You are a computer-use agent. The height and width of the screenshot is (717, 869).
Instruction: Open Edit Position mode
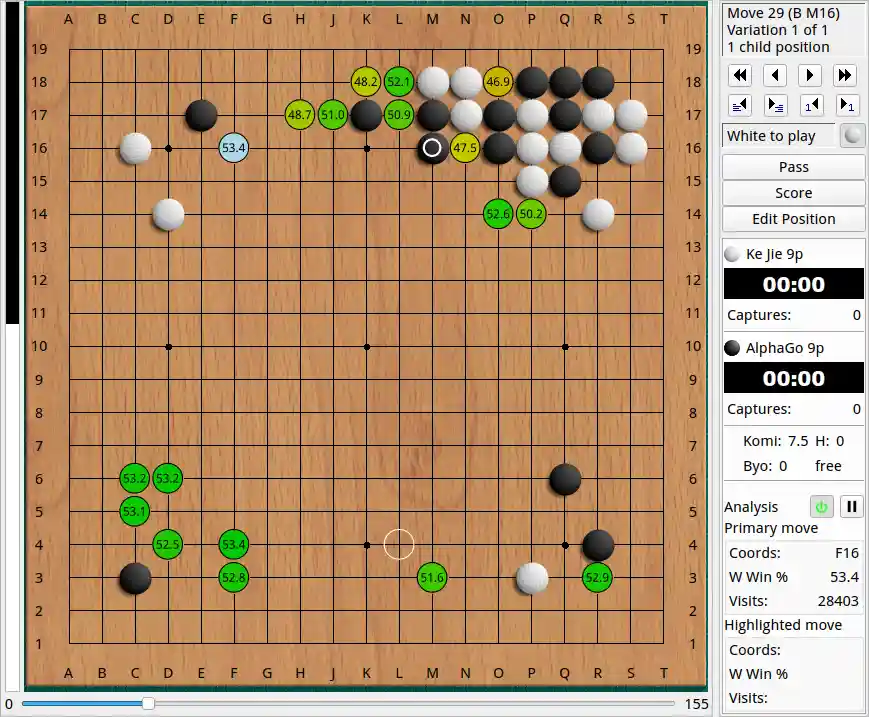(793, 219)
